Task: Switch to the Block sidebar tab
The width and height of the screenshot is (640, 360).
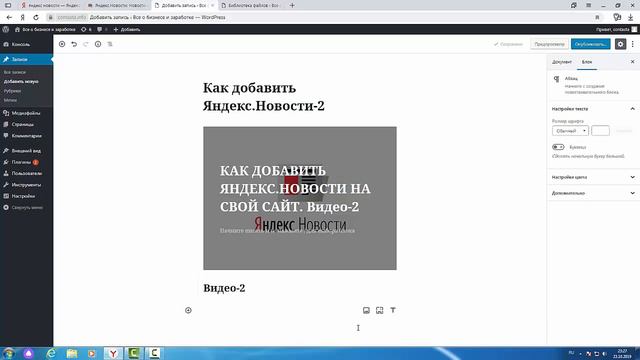Action: pyautogui.click(x=587, y=62)
